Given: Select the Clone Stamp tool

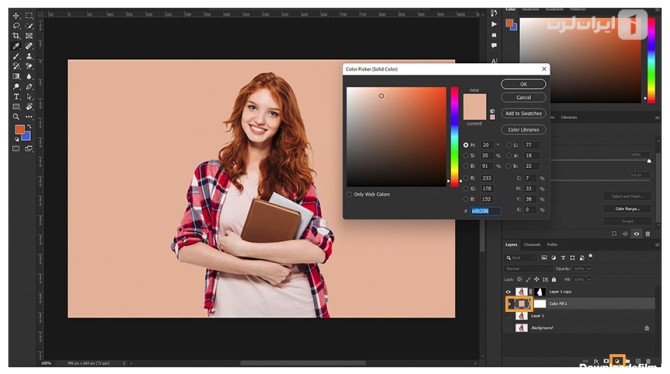Looking at the screenshot, I should 29,56.
